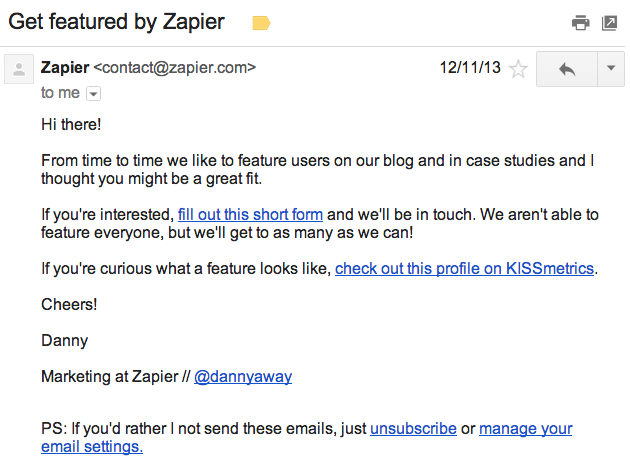Viewport: 630px width, 461px height.
Task: Click the 12/11/13 message date
Action: pyautogui.click(x=468, y=68)
